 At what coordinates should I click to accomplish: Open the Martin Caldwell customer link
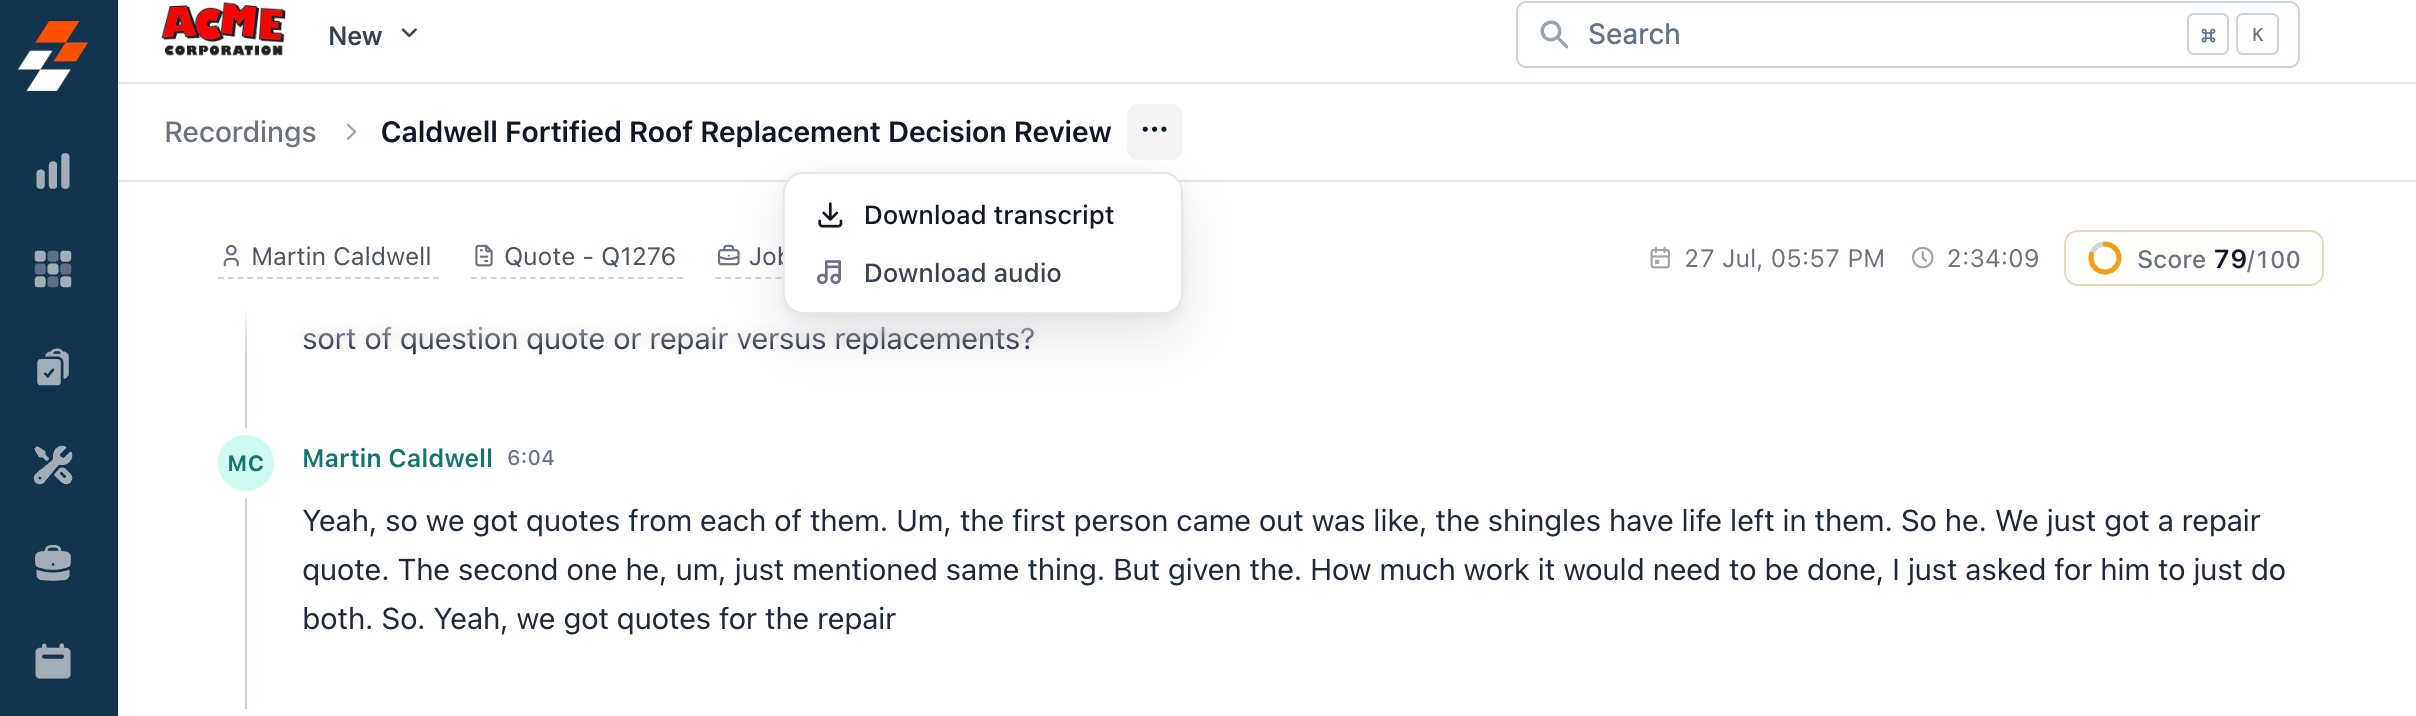[x=328, y=257]
